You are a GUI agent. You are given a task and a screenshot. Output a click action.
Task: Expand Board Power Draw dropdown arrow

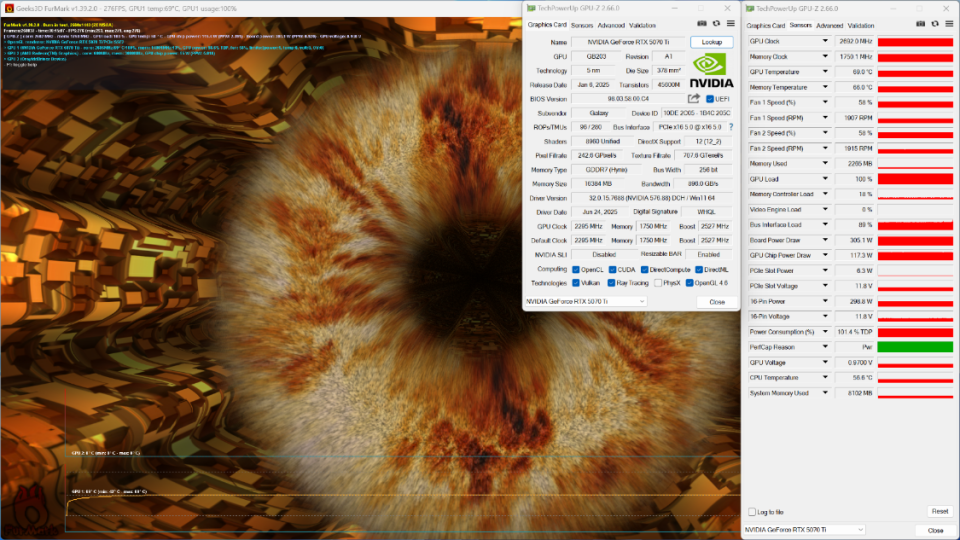(x=825, y=240)
